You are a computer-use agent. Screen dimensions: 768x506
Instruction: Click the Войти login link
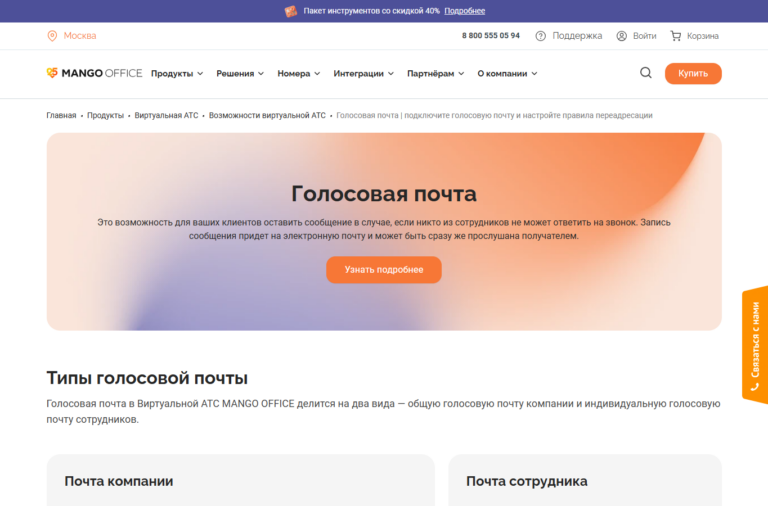point(645,36)
